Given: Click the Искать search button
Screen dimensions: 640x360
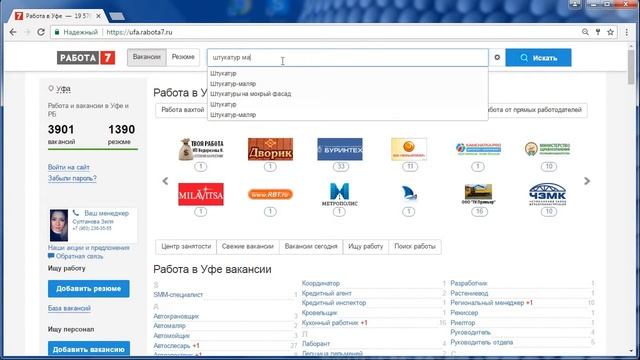Looking at the screenshot, I should (538, 58).
